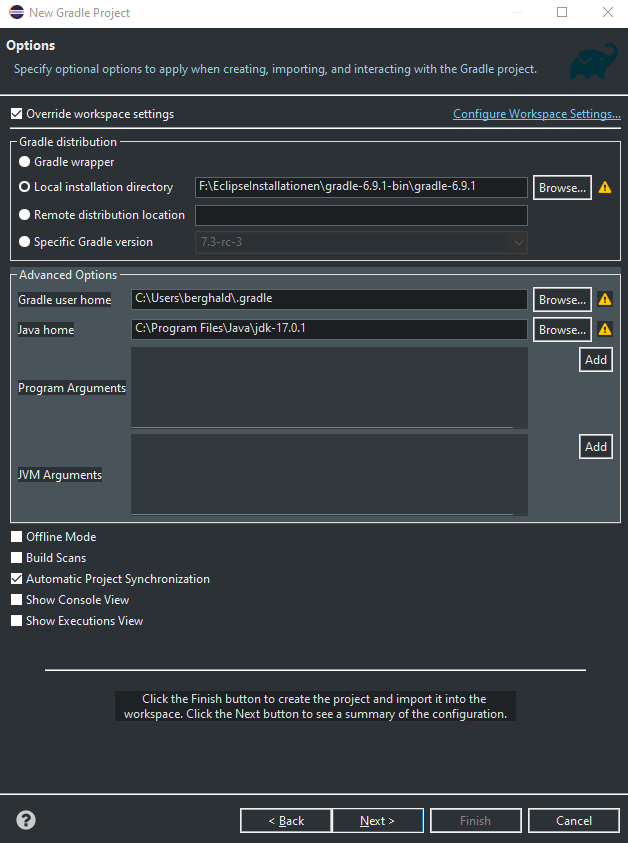Click inside the JVM Arguments list box
Viewport: 628px width, 843px height.
coord(329,475)
